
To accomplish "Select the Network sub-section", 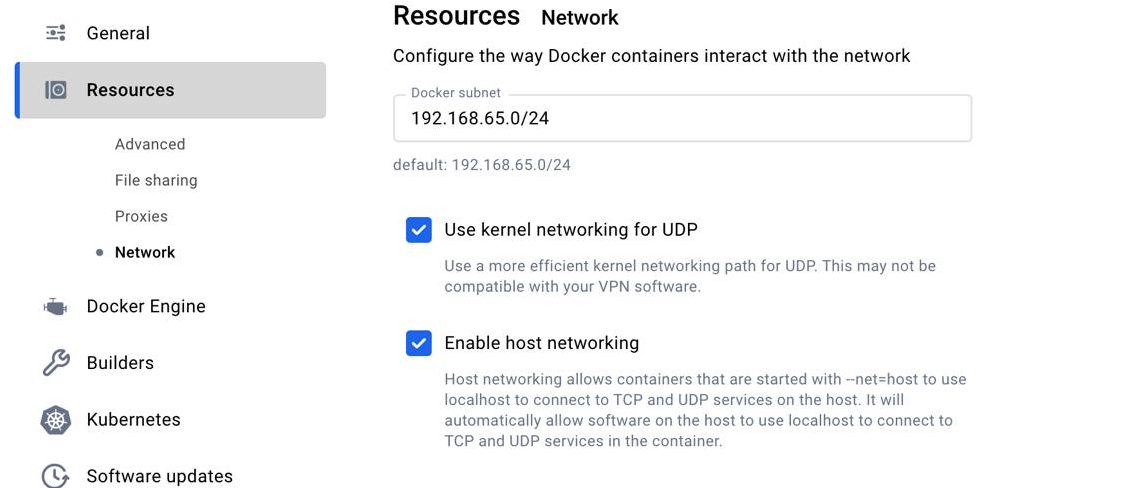I will pyautogui.click(x=145, y=252).
